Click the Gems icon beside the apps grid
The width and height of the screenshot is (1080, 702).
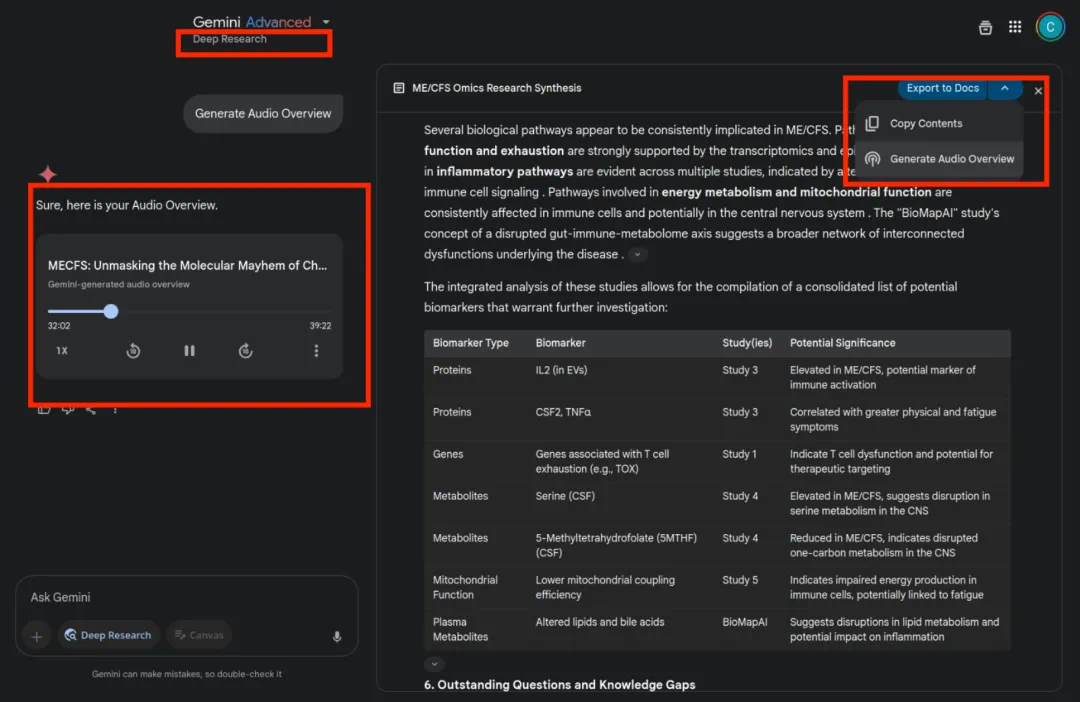point(985,27)
